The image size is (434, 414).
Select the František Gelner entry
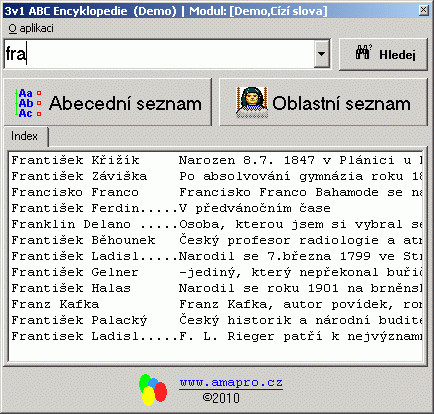coord(216,272)
